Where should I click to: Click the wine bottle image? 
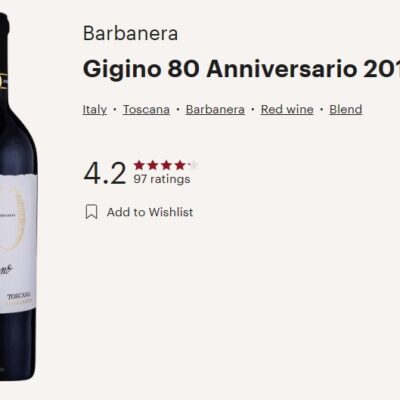17,197
